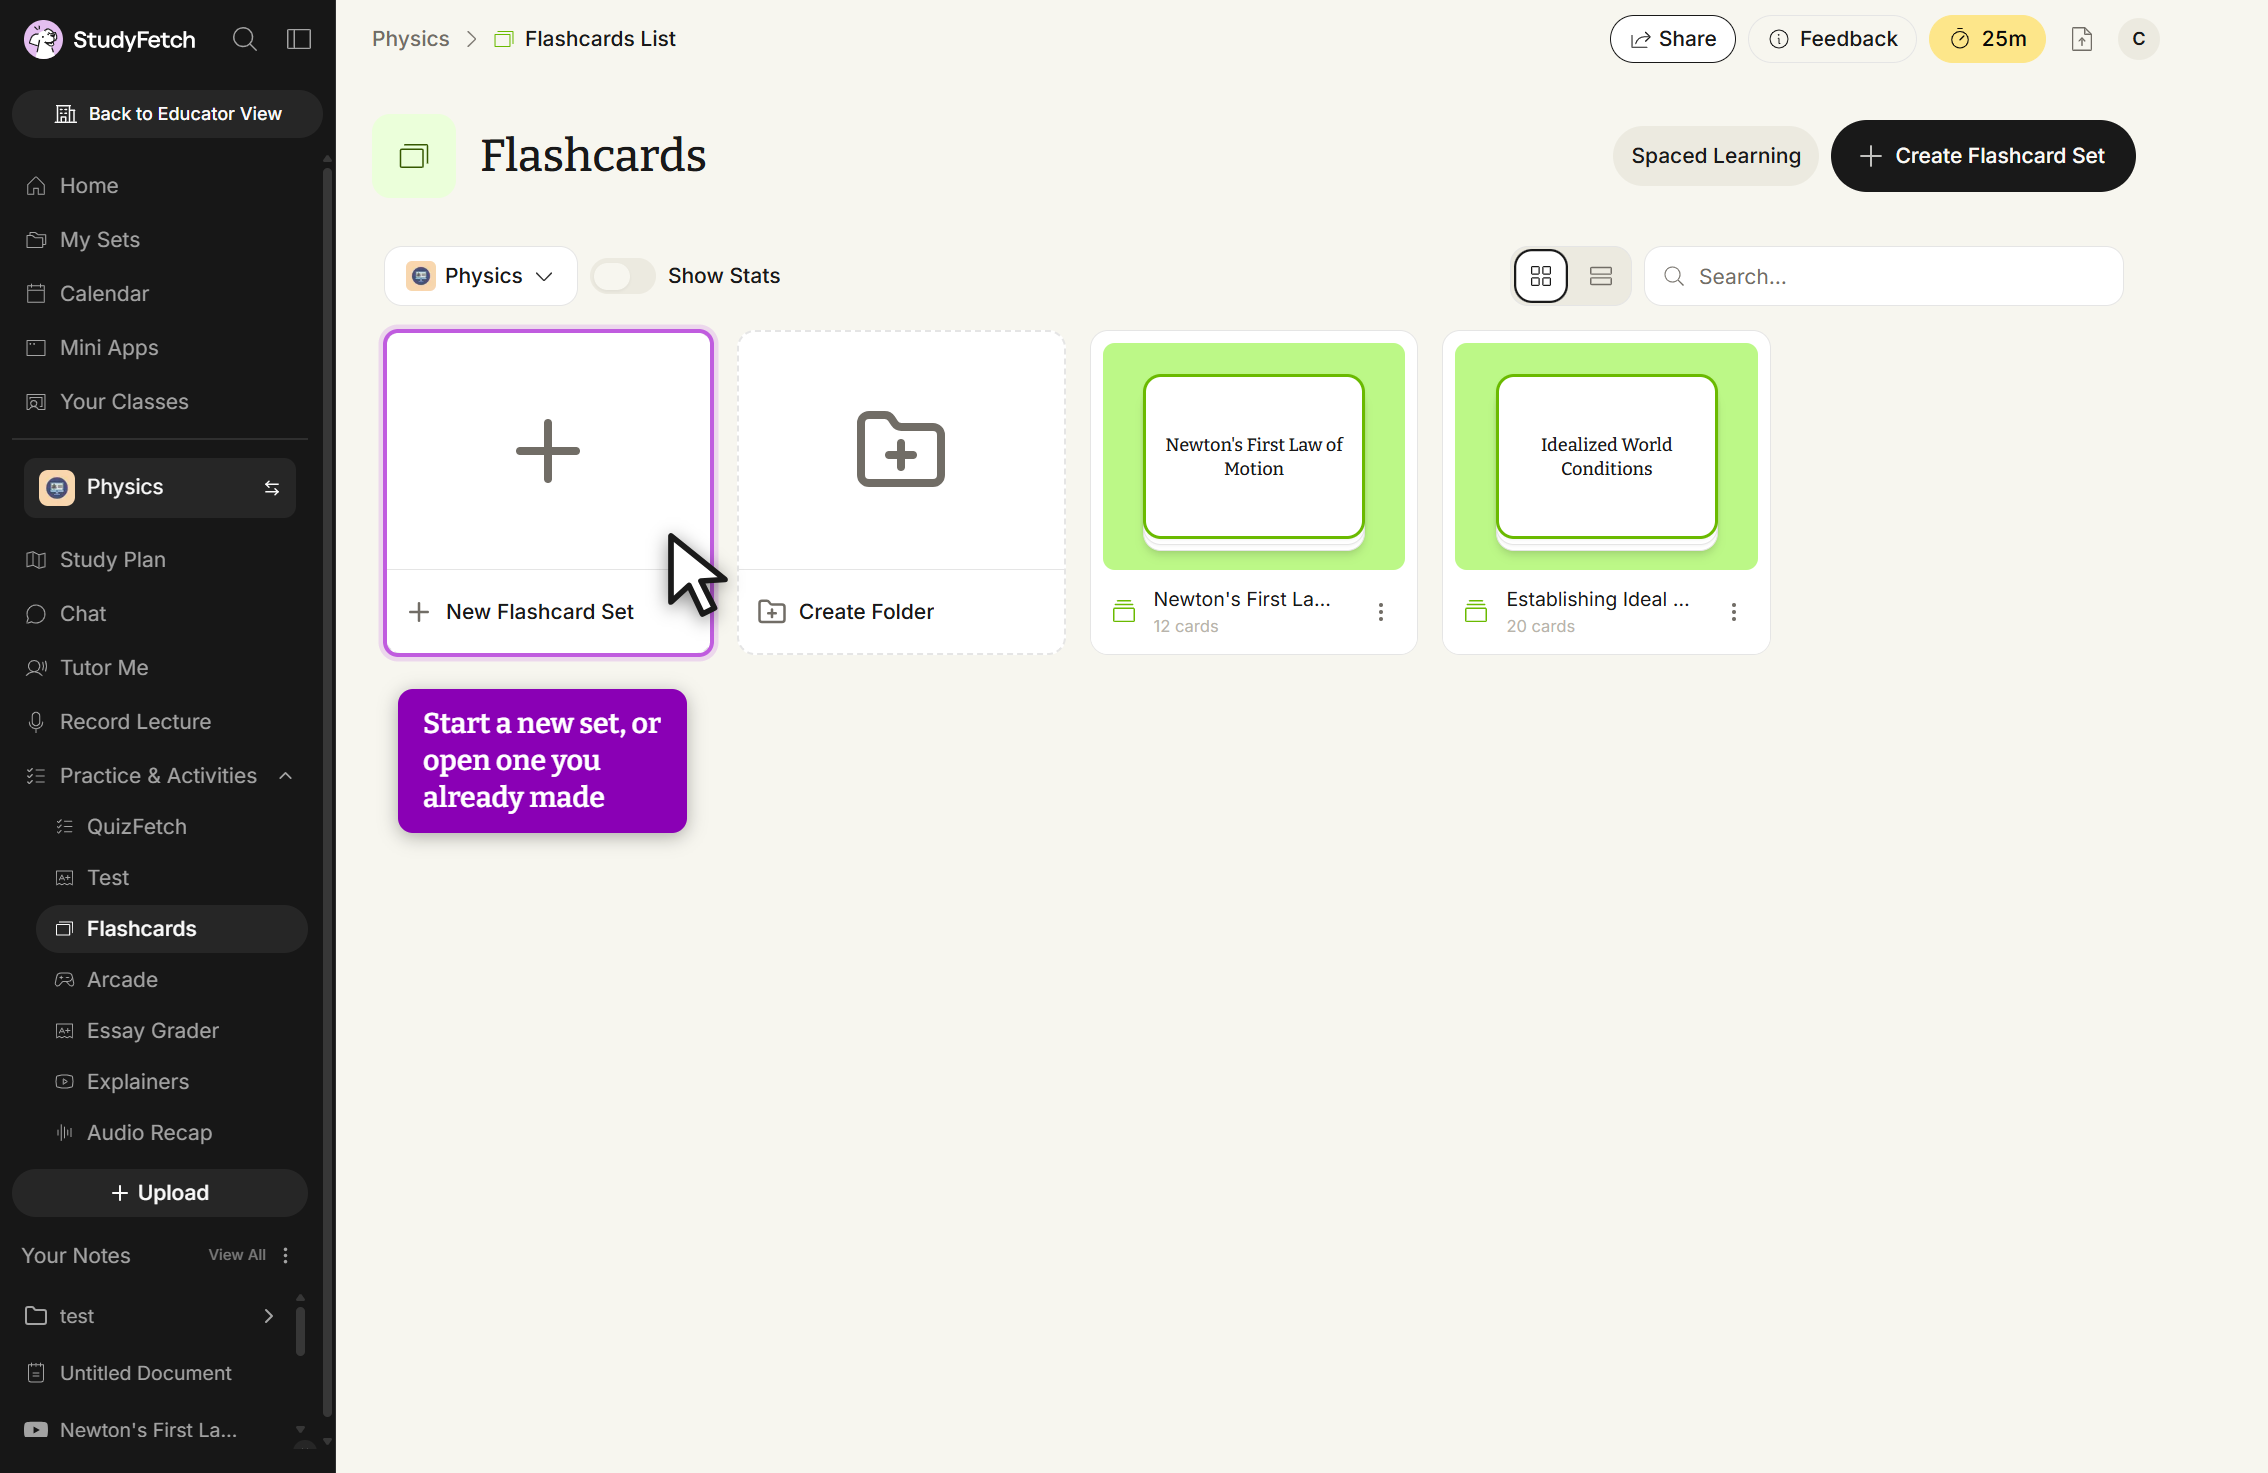Viewport: 2268px width, 1473px height.
Task: Collapse Practice & Activities section
Action: tap(286, 776)
